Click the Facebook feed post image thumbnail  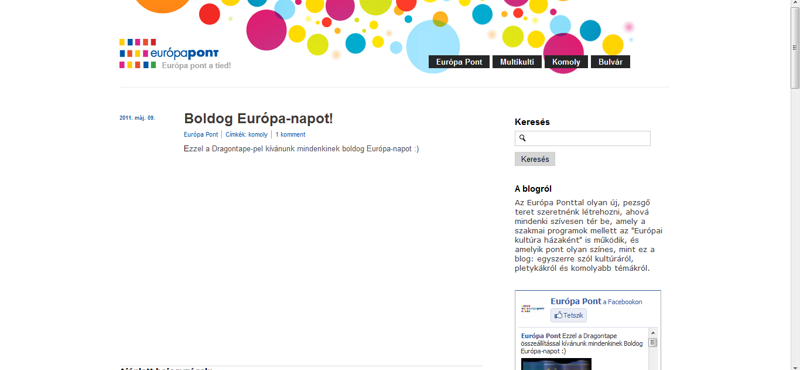tap(556, 364)
